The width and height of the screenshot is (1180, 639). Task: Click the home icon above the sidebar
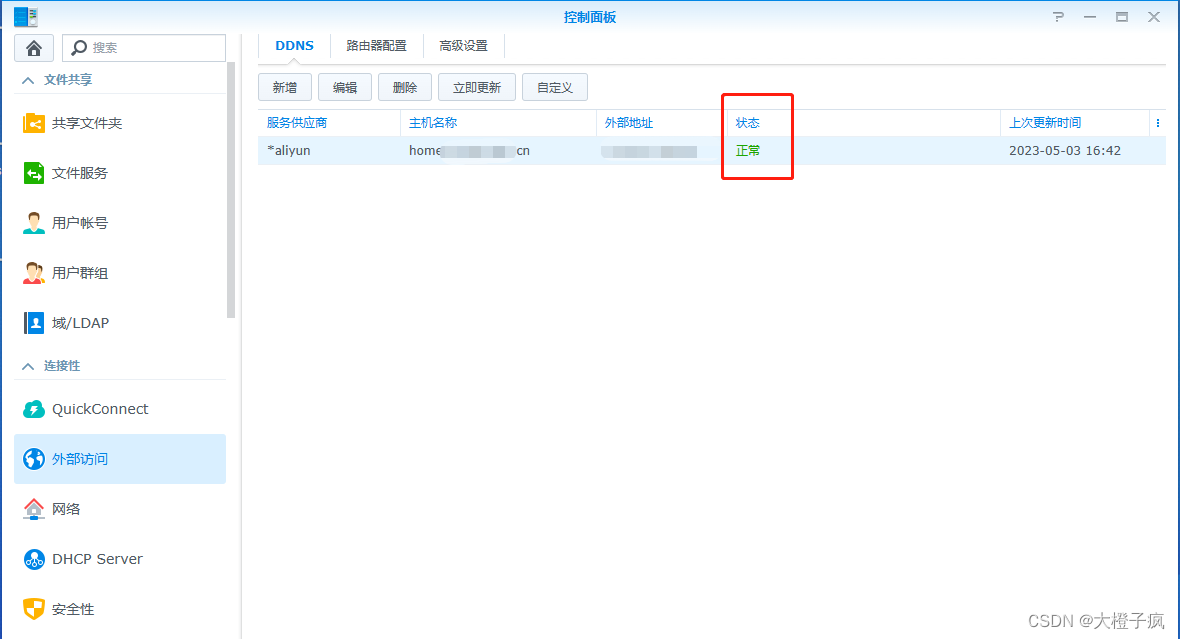(34, 47)
